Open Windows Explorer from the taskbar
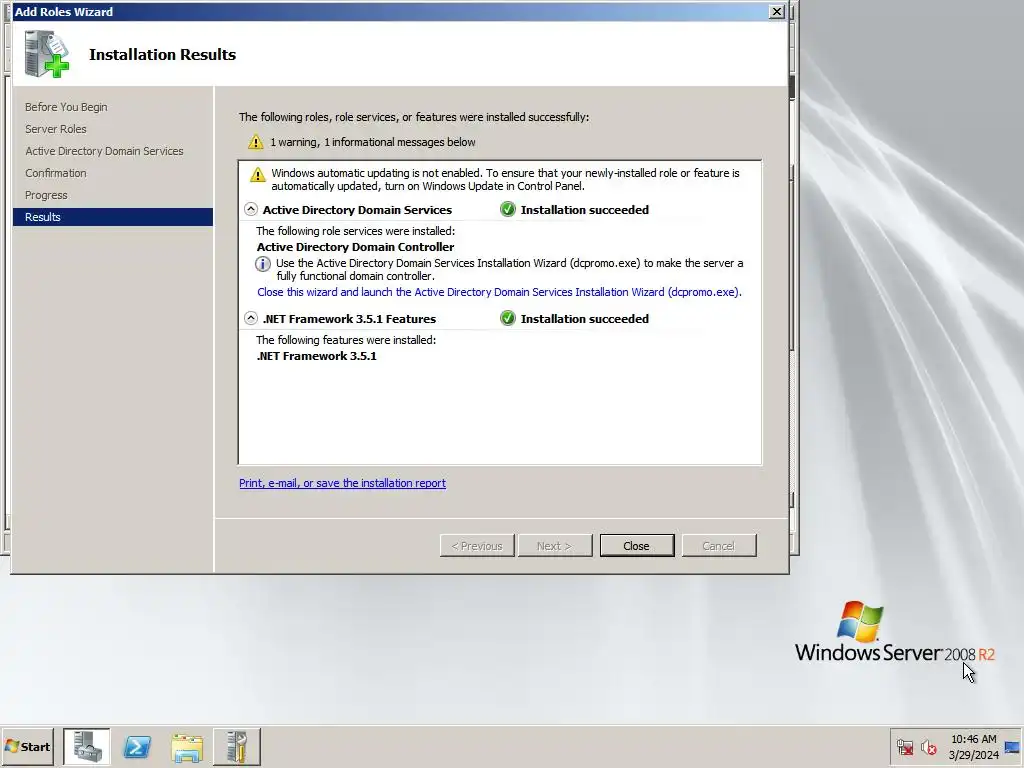Screen dimensions: 1024x768 point(187,746)
